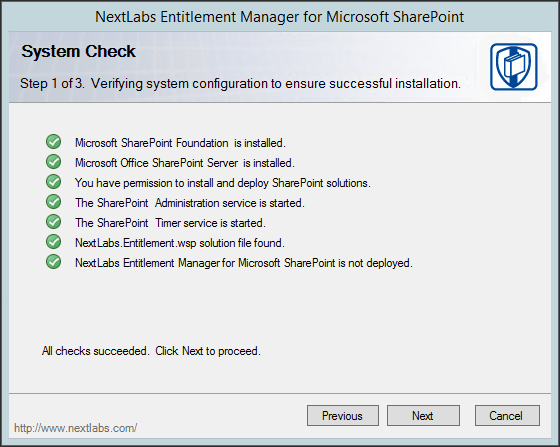Click green check beside Timer service started
560x447 pixels.
(x=54, y=222)
